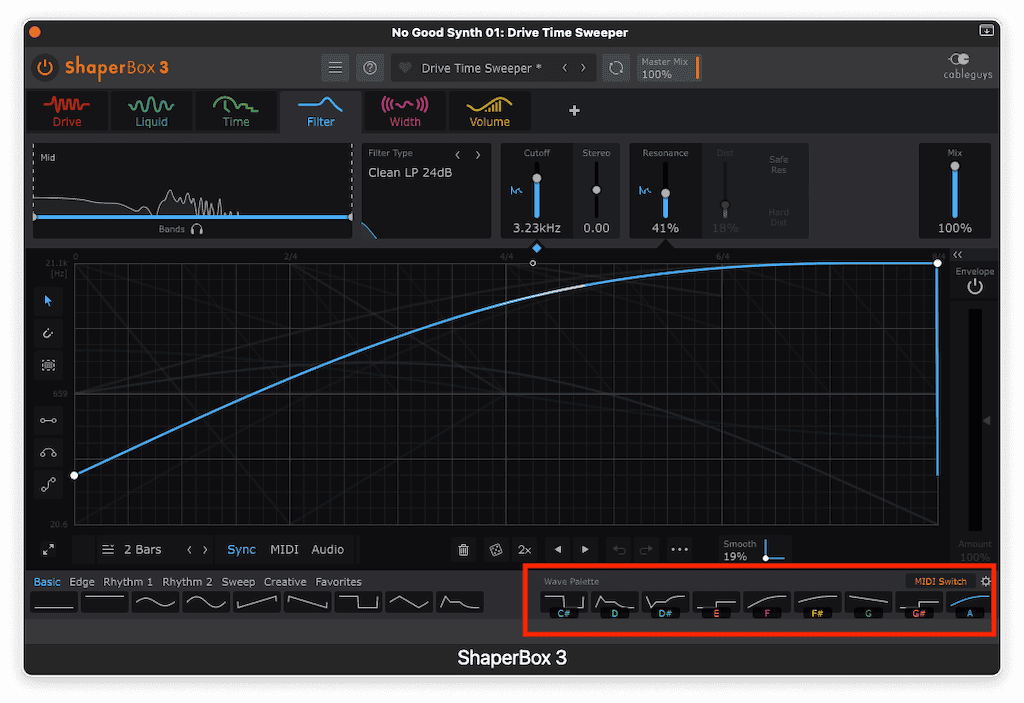
Task: Switch to the Sweep wave category tab
Action: (x=240, y=581)
